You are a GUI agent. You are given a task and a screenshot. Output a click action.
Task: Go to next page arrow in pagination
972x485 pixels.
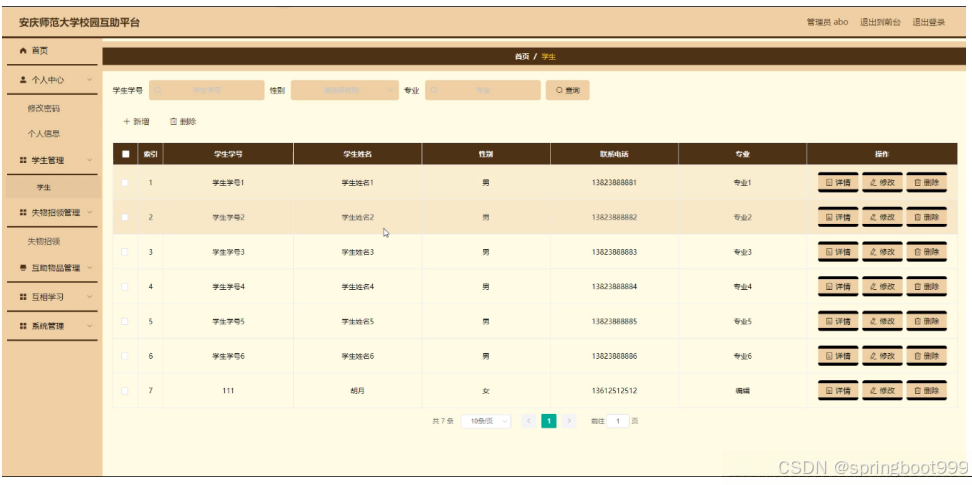[569, 421]
